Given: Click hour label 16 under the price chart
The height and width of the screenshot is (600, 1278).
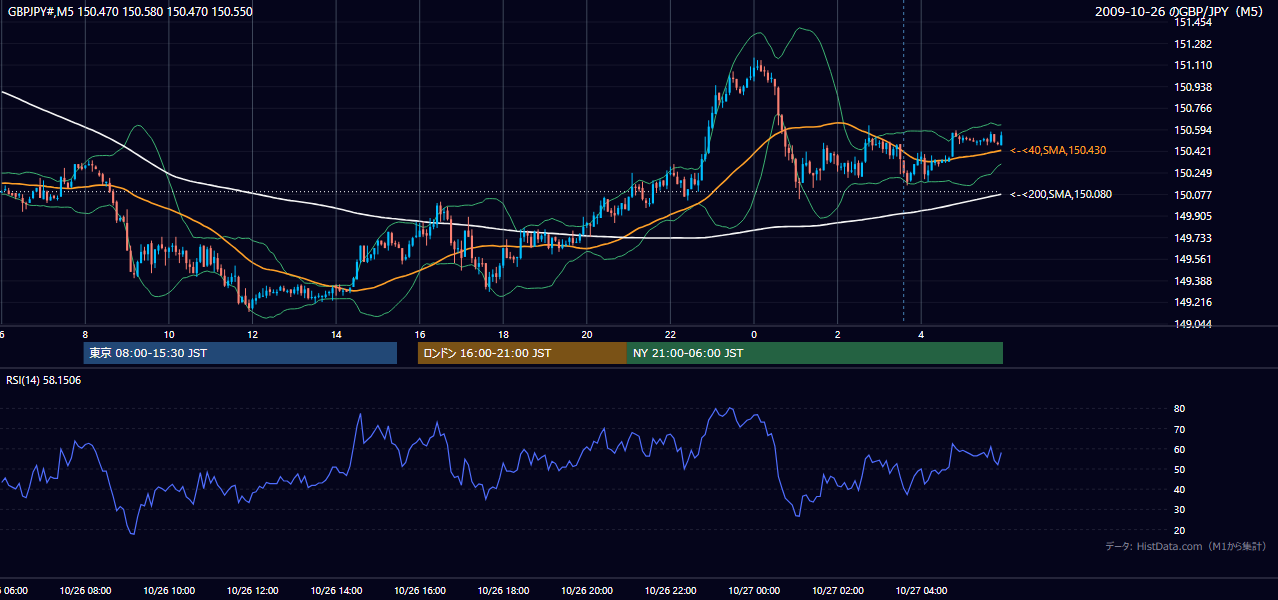Looking at the screenshot, I should click(x=420, y=334).
